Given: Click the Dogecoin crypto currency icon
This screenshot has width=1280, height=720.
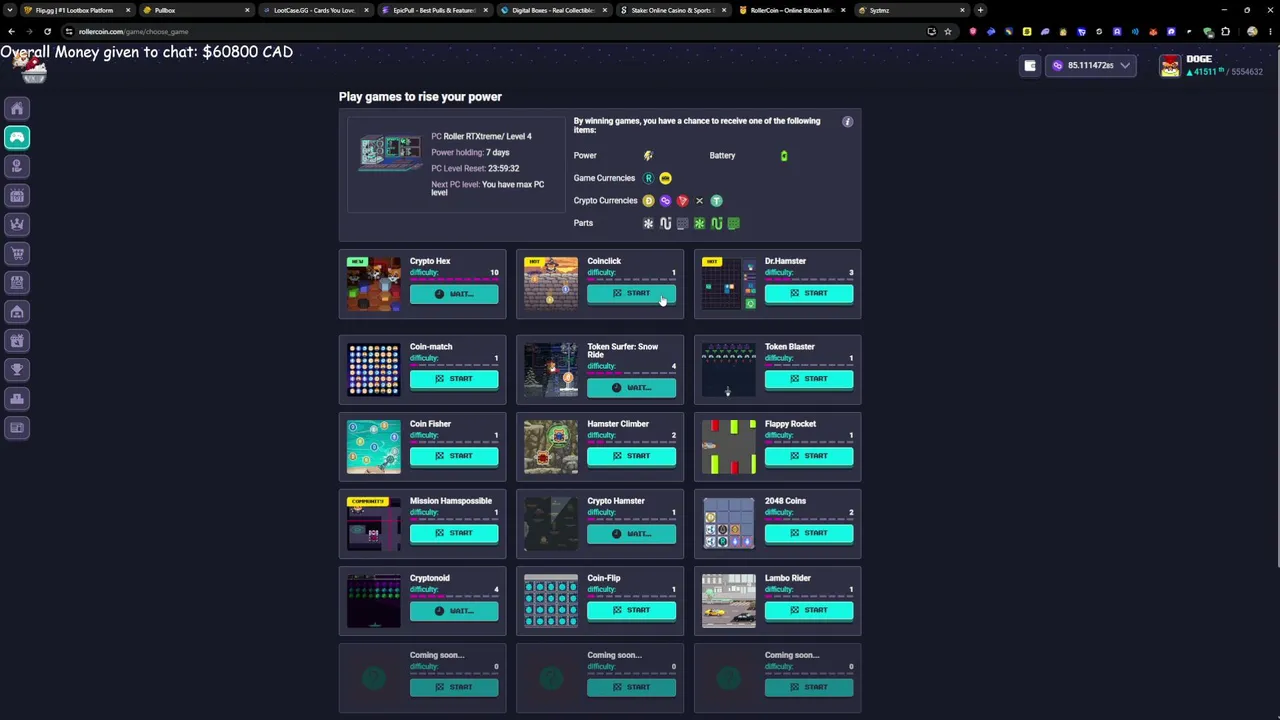Looking at the screenshot, I should click(x=648, y=201).
